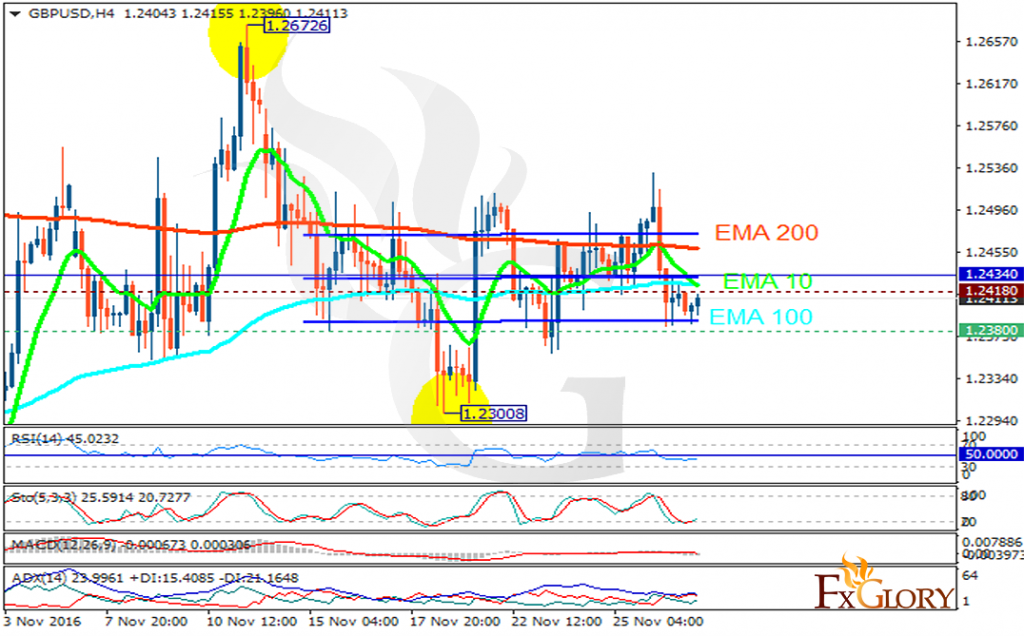Select the EMA 100 label
This screenshot has width=1024, height=636.
point(761,317)
